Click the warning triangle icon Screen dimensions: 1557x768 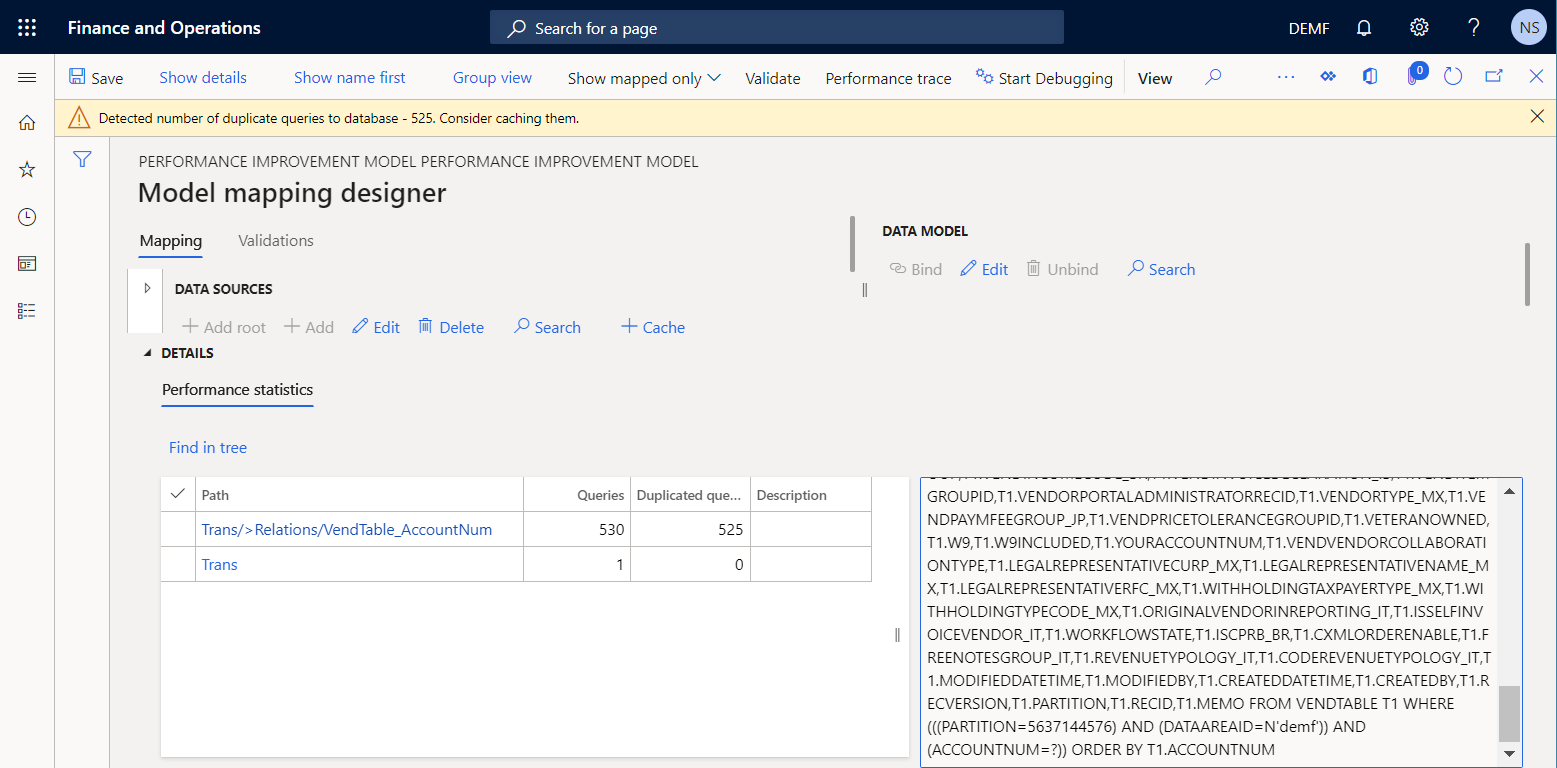(79, 118)
